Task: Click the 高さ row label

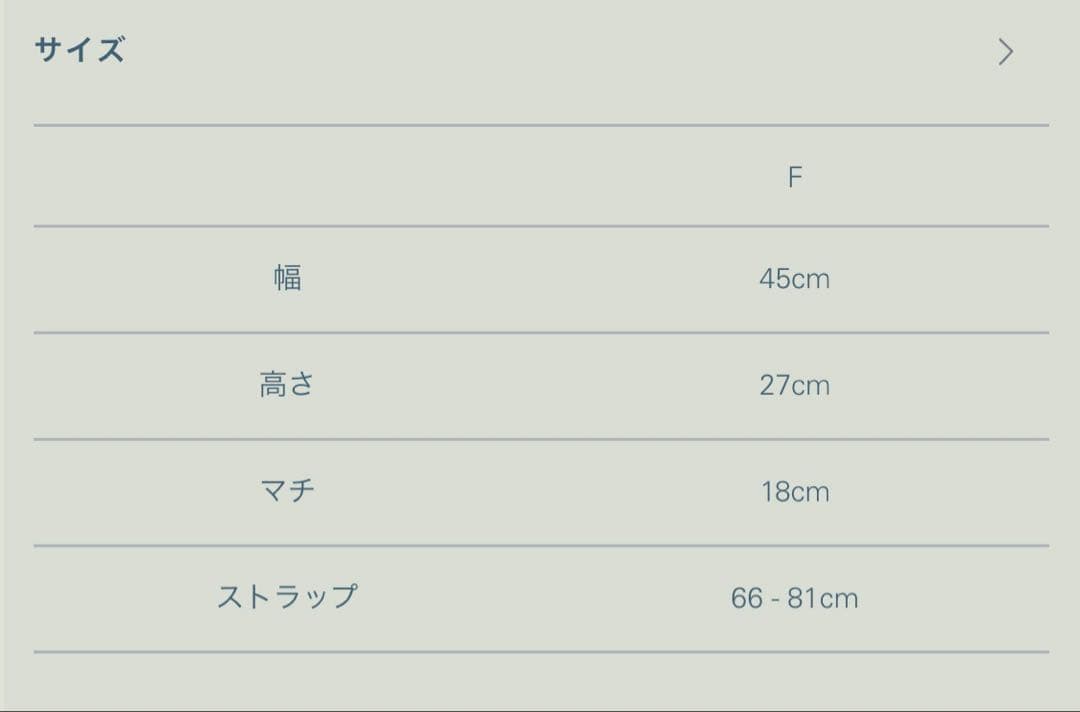Action: tap(287, 385)
